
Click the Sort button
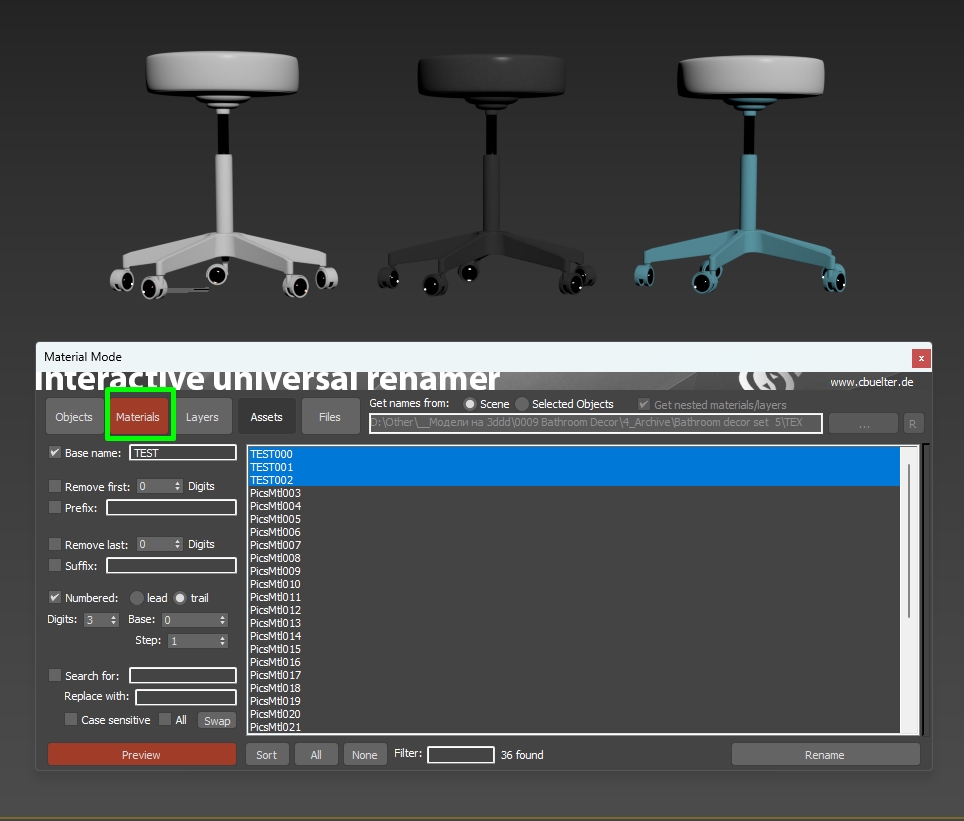point(266,755)
